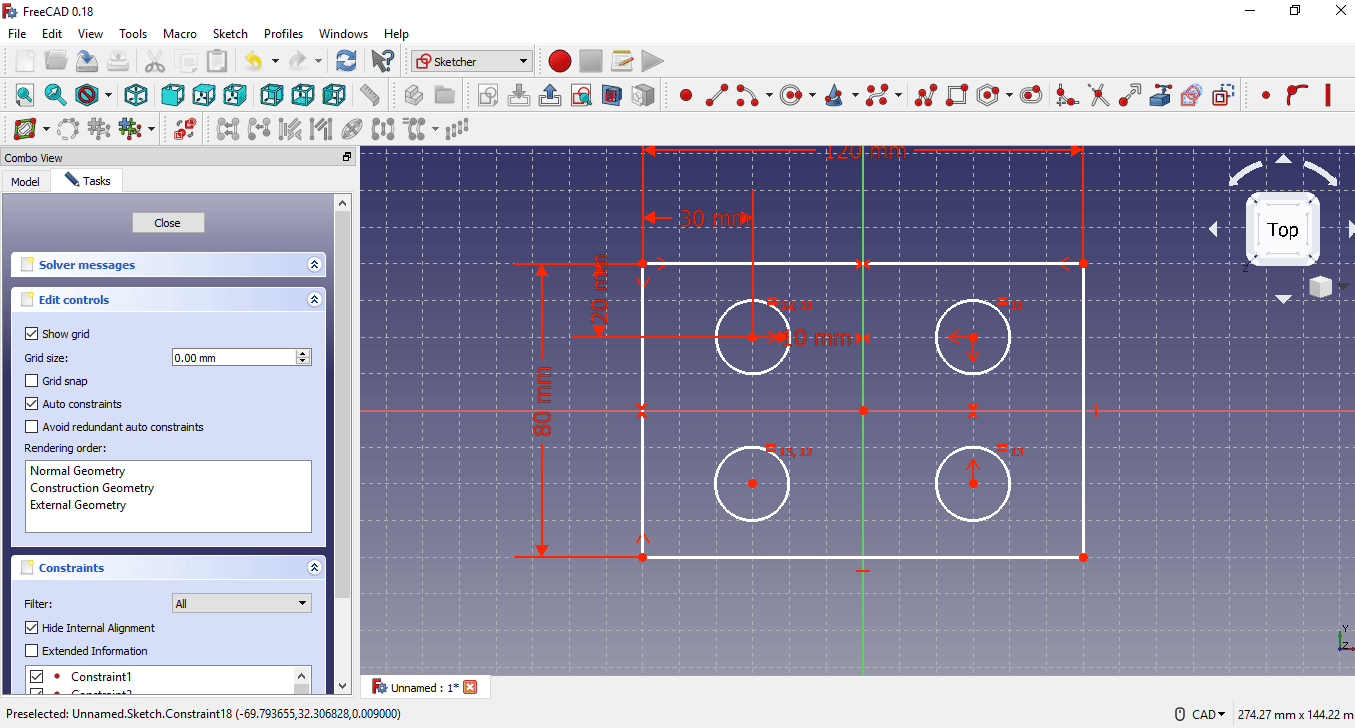Select the Create regular polygon tool
This screenshot has width=1355, height=728.
point(988,95)
